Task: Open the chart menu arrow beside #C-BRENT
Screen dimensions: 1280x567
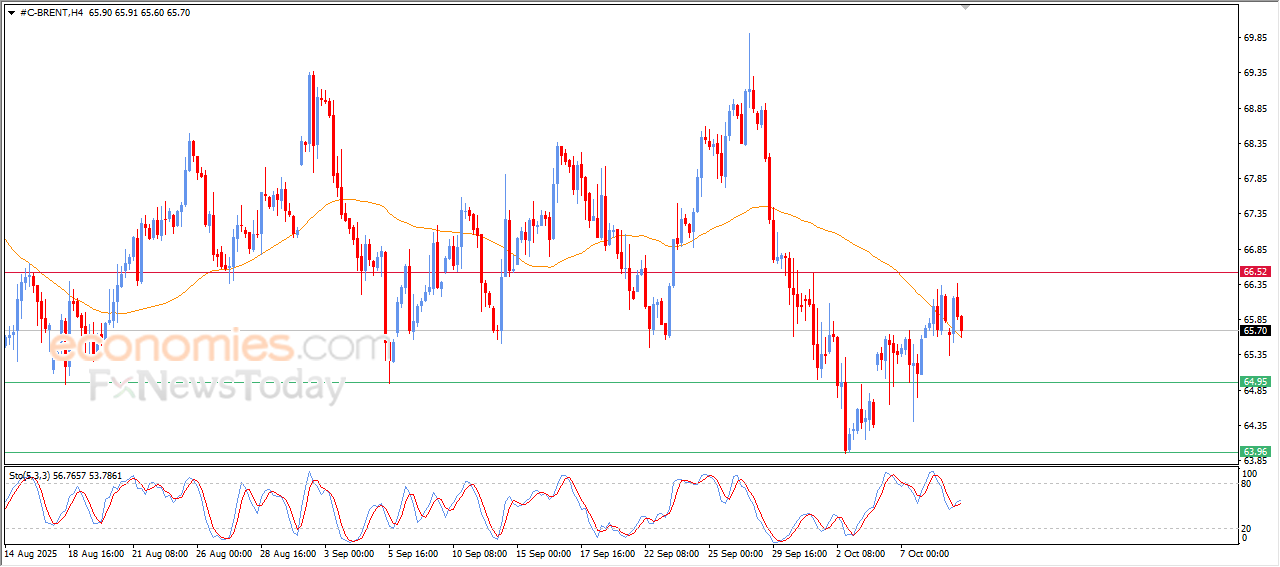Action: pos(11,12)
